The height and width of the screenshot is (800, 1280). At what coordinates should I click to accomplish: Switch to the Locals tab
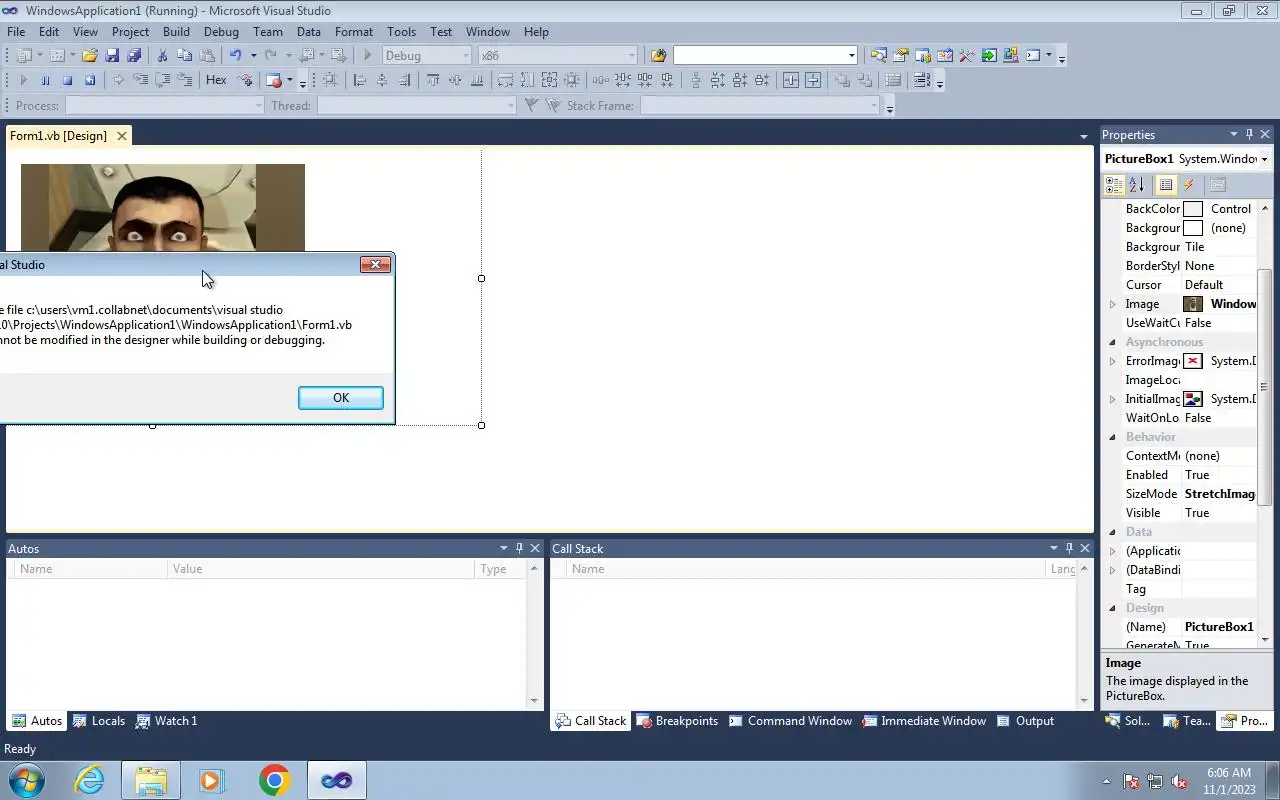[98, 721]
